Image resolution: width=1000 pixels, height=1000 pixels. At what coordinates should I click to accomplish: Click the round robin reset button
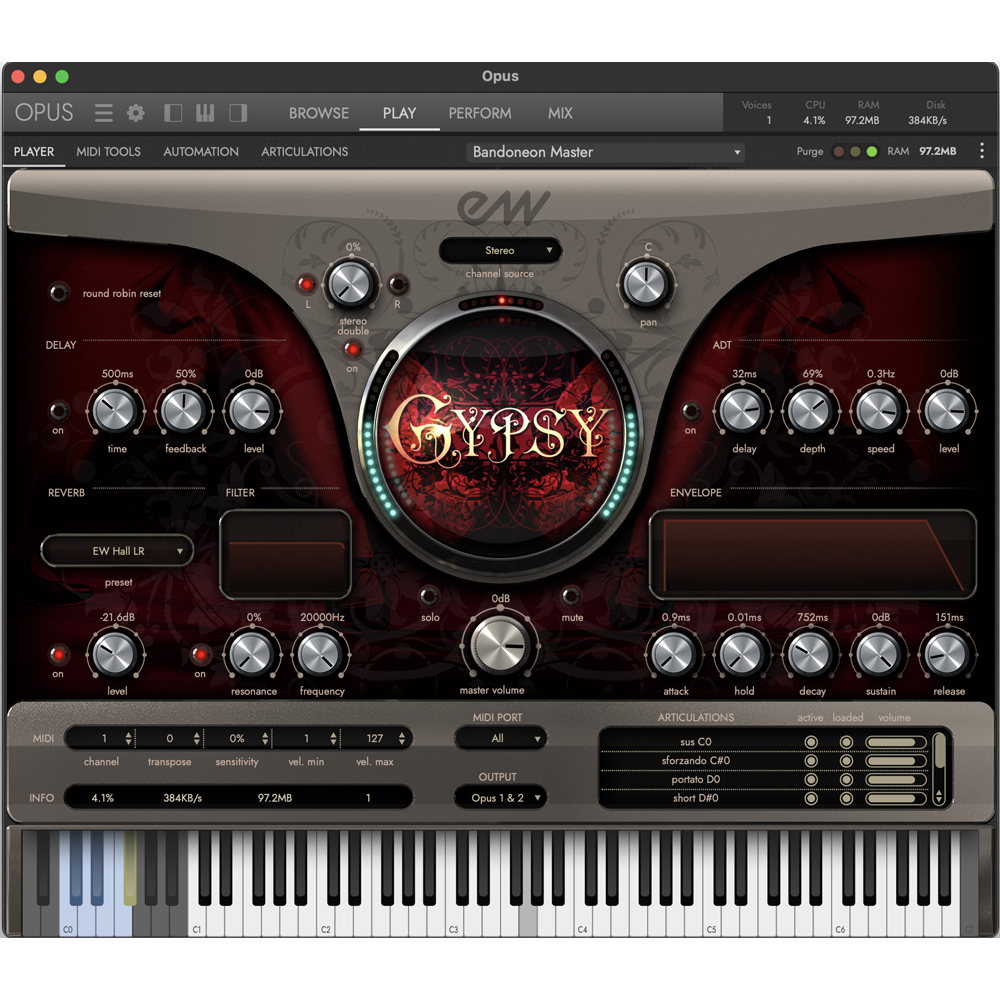point(61,293)
